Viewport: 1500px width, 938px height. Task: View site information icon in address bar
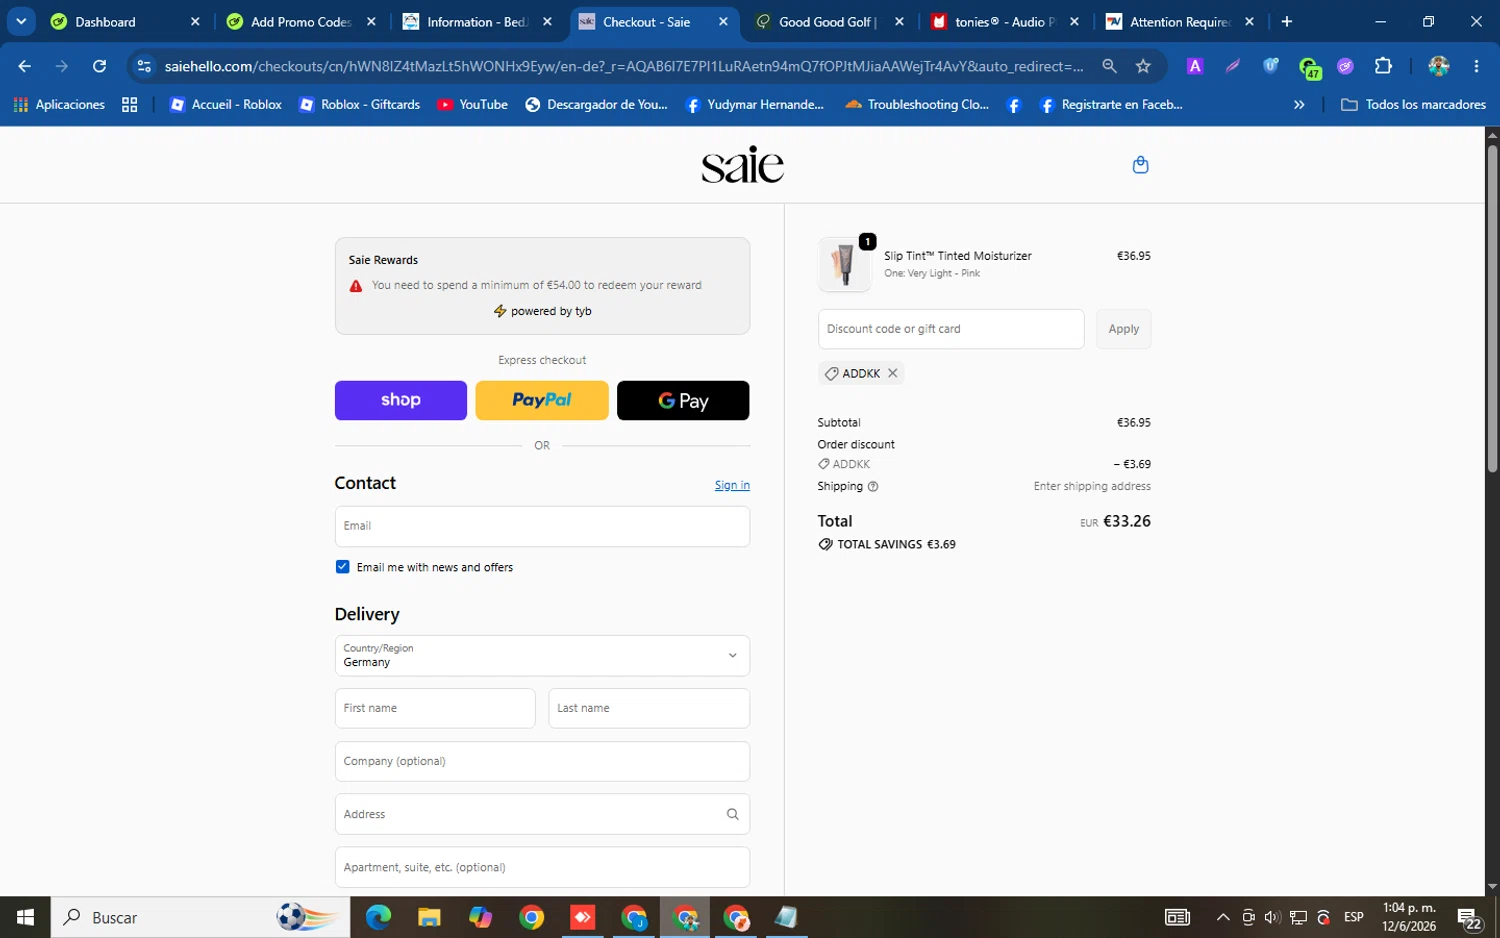click(144, 66)
